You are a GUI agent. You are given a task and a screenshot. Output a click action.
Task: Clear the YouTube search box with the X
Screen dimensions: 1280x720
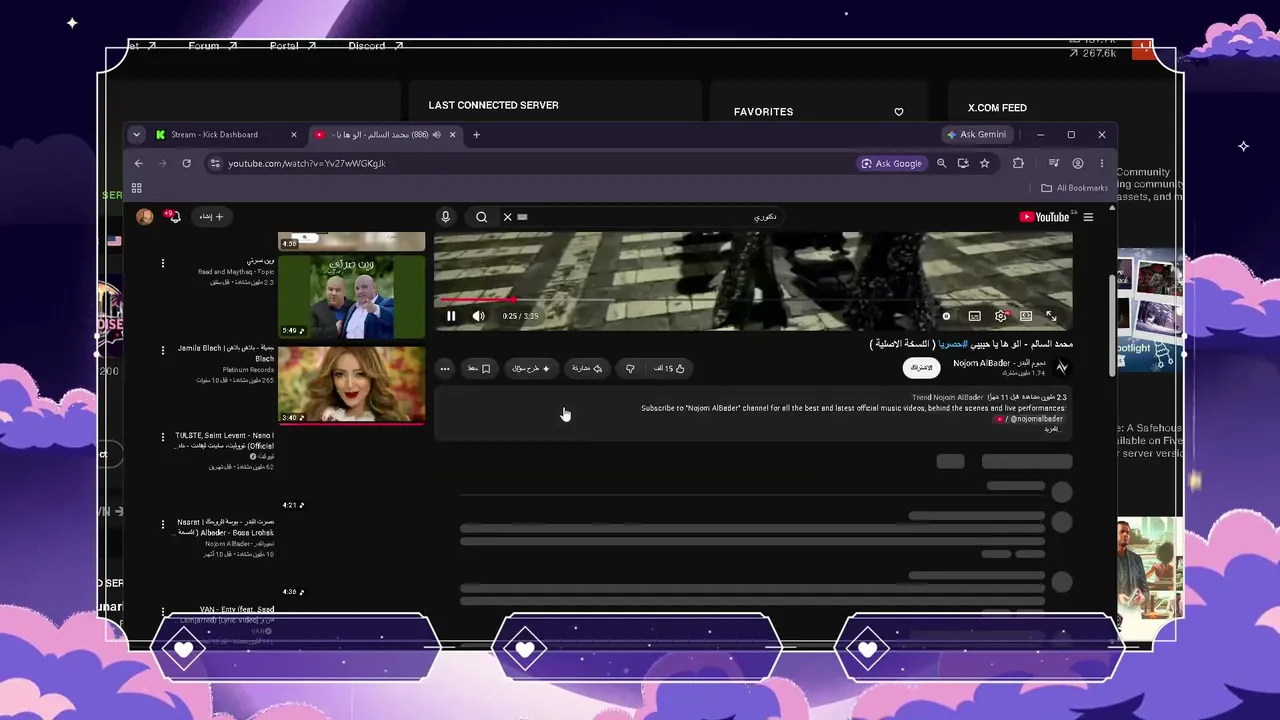pyautogui.click(x=507, y=217)
